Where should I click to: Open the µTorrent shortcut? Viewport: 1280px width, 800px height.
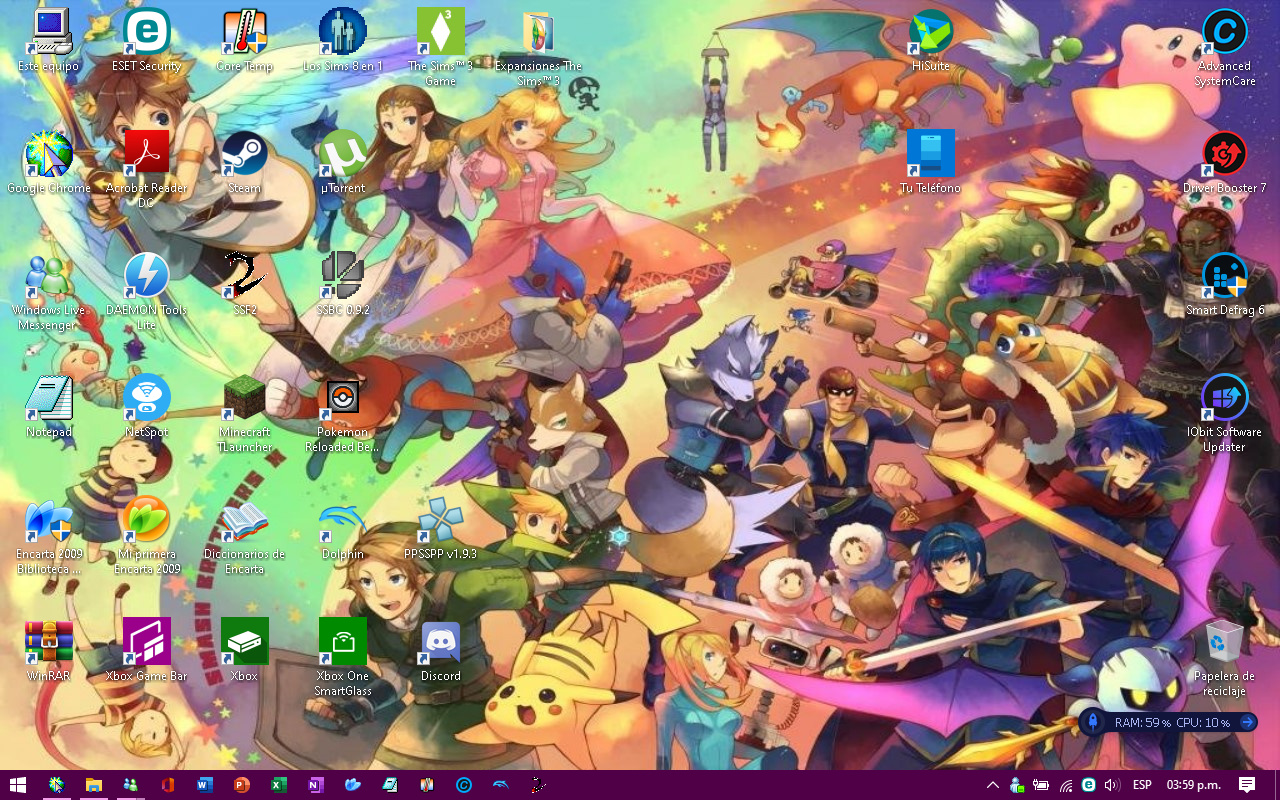[x=343, y=163]
